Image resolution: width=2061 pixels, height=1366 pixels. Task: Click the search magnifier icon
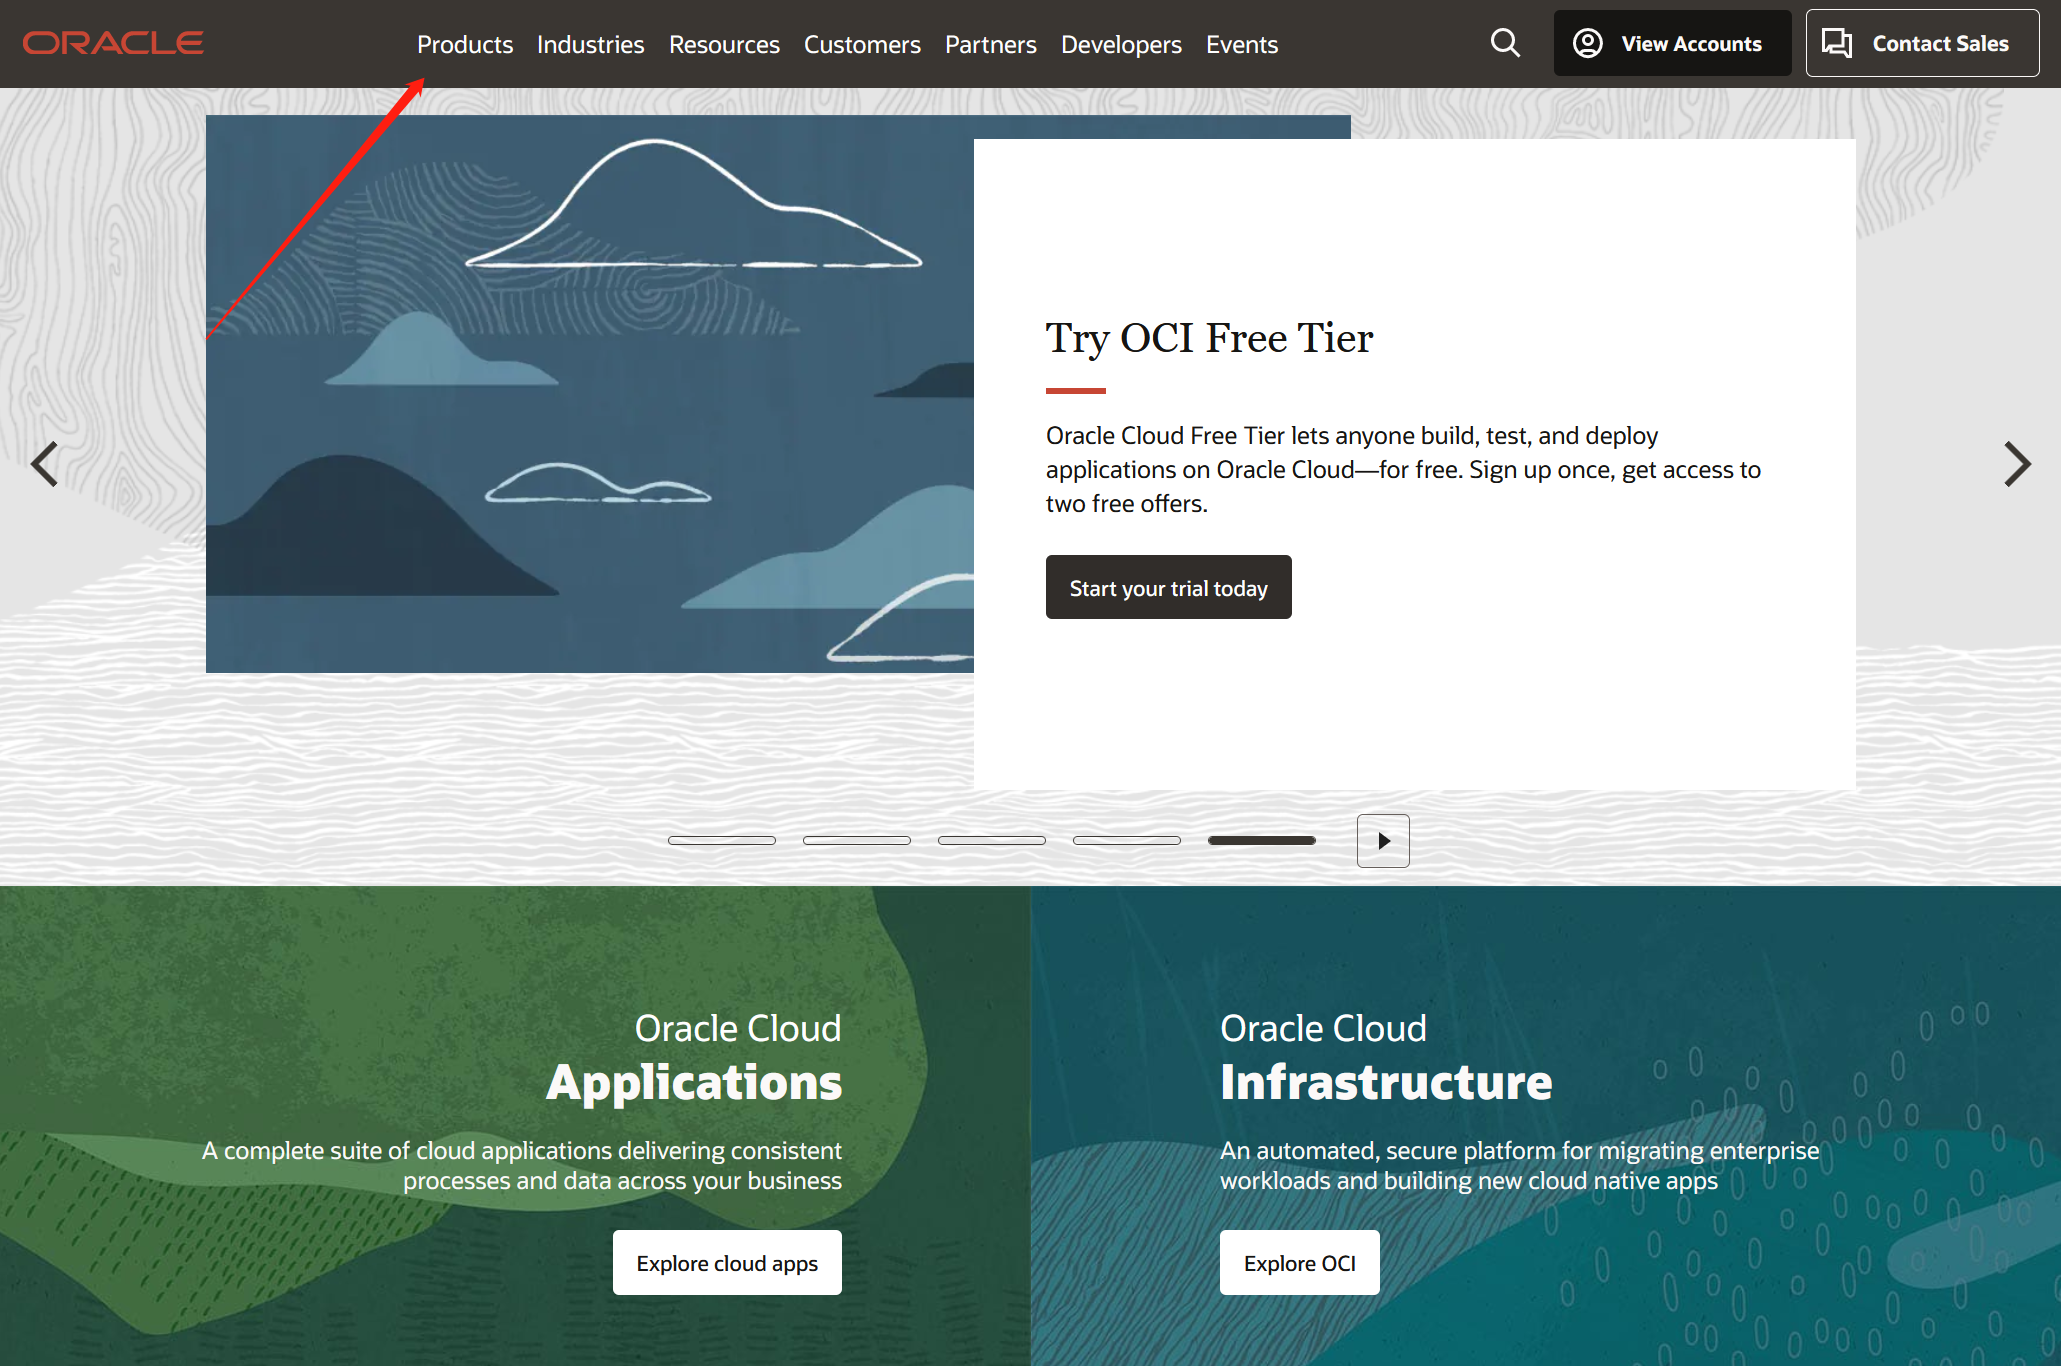point(1505,43)
